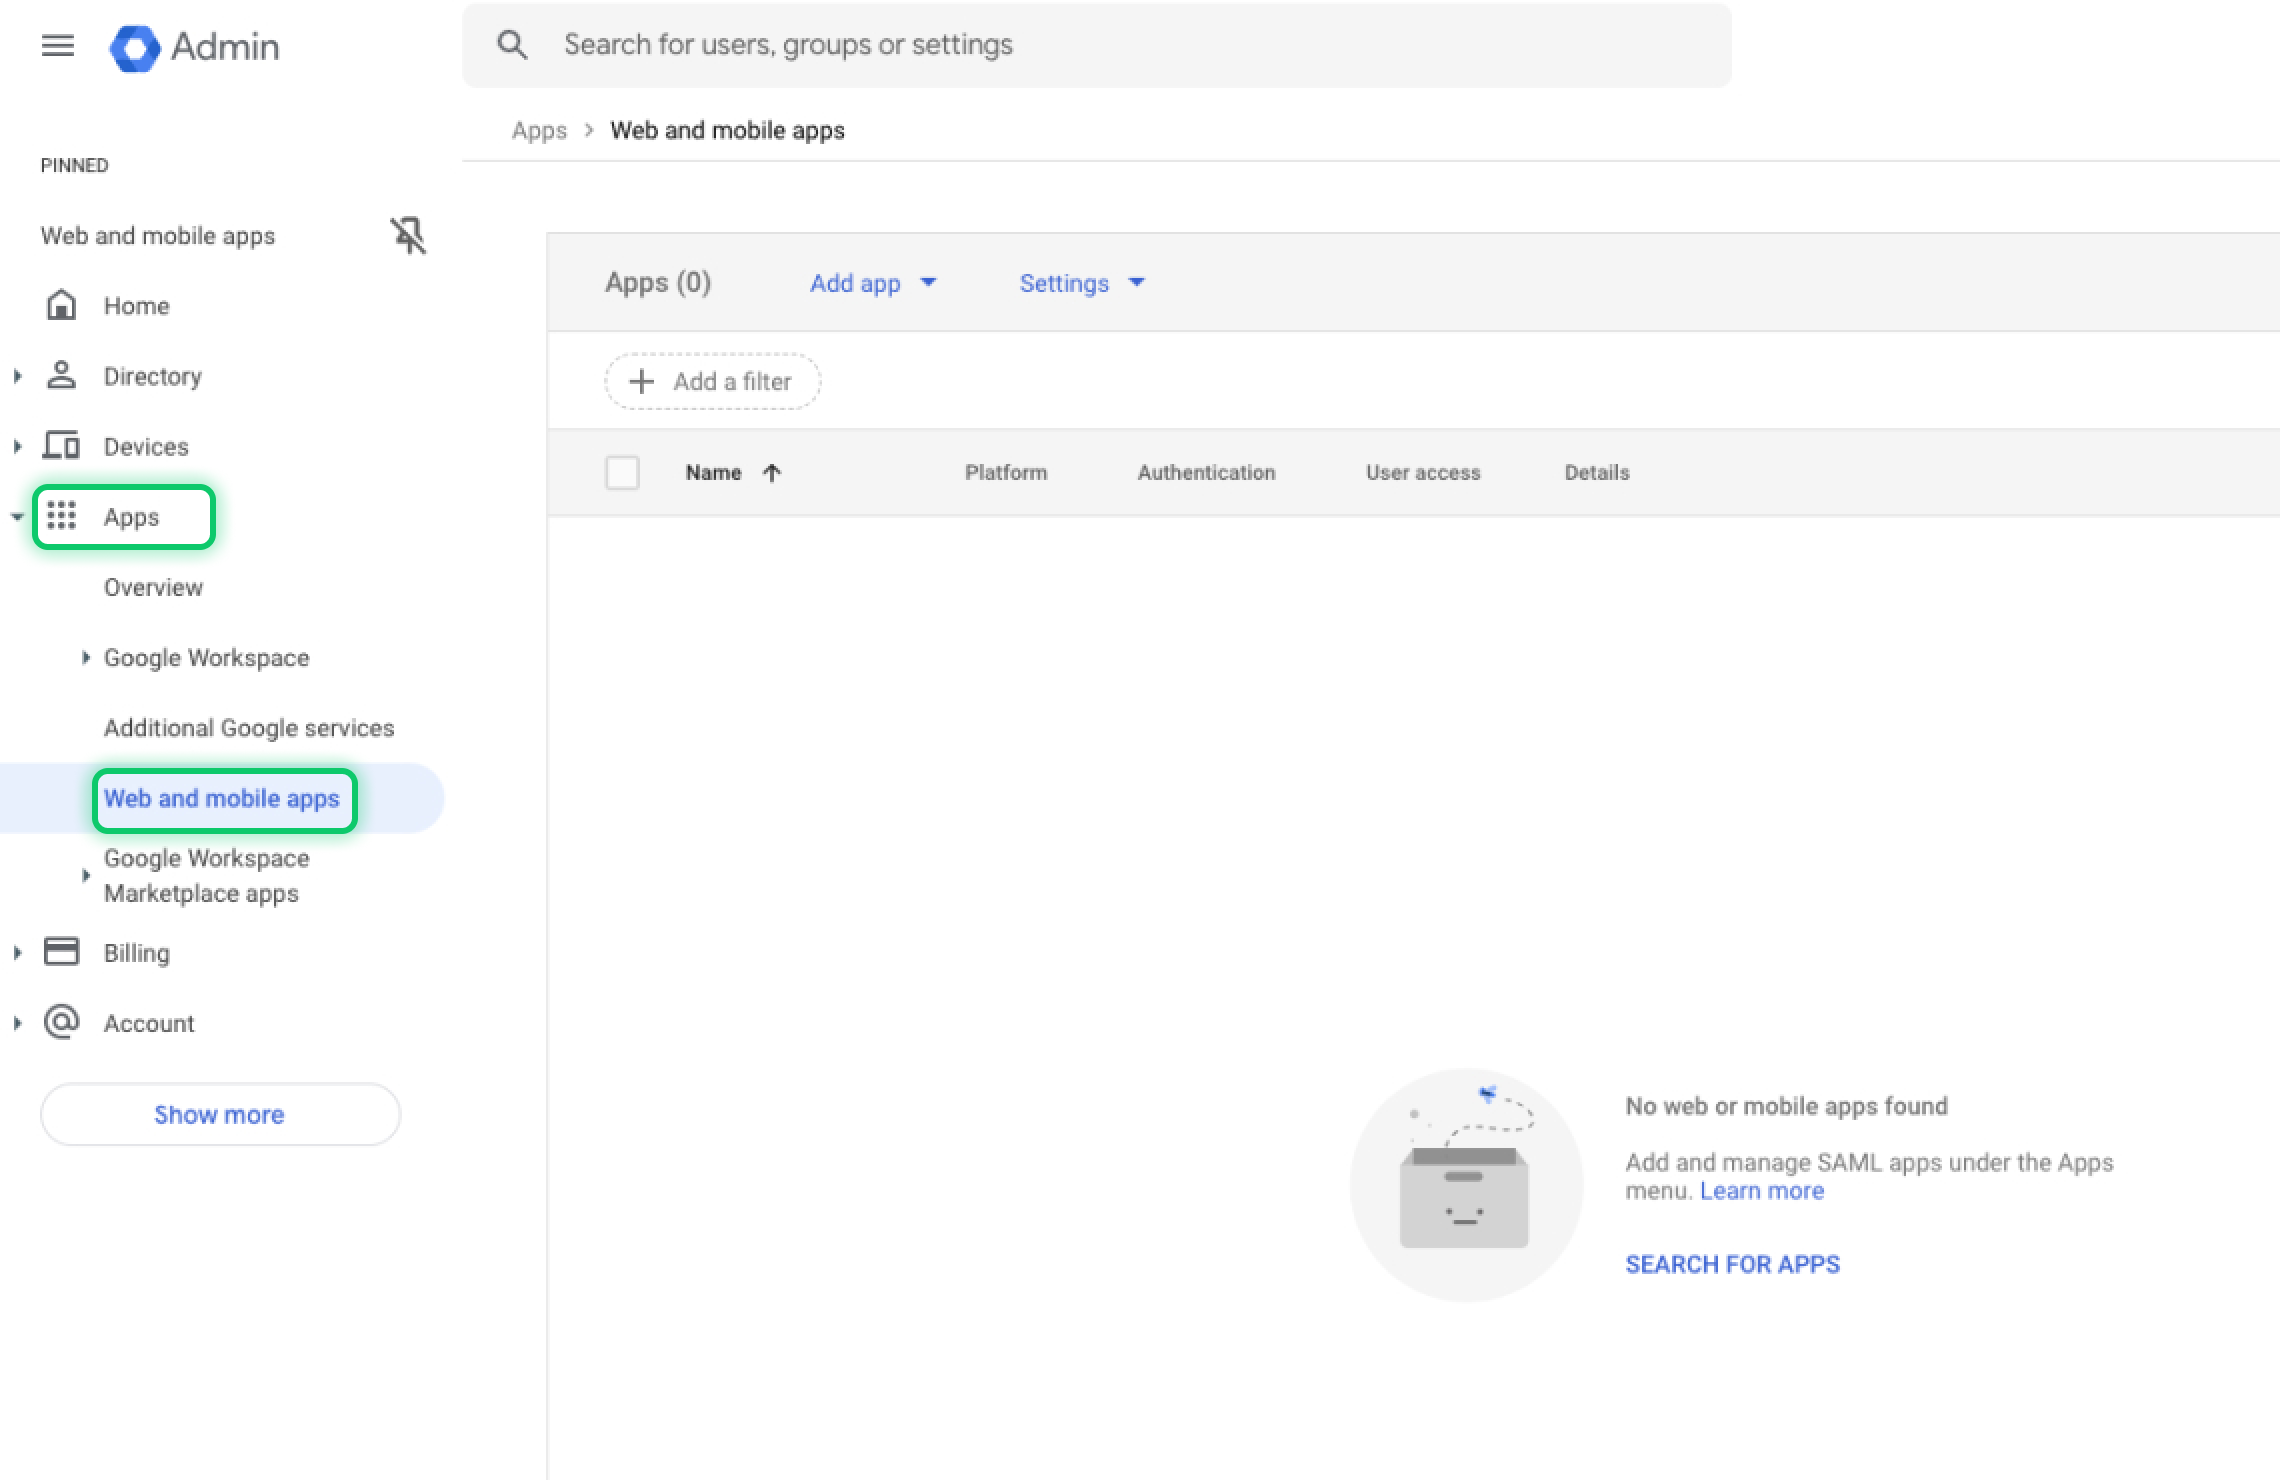
Task: Click the Apps sidebar label
Action: click(x=131, y=517)
